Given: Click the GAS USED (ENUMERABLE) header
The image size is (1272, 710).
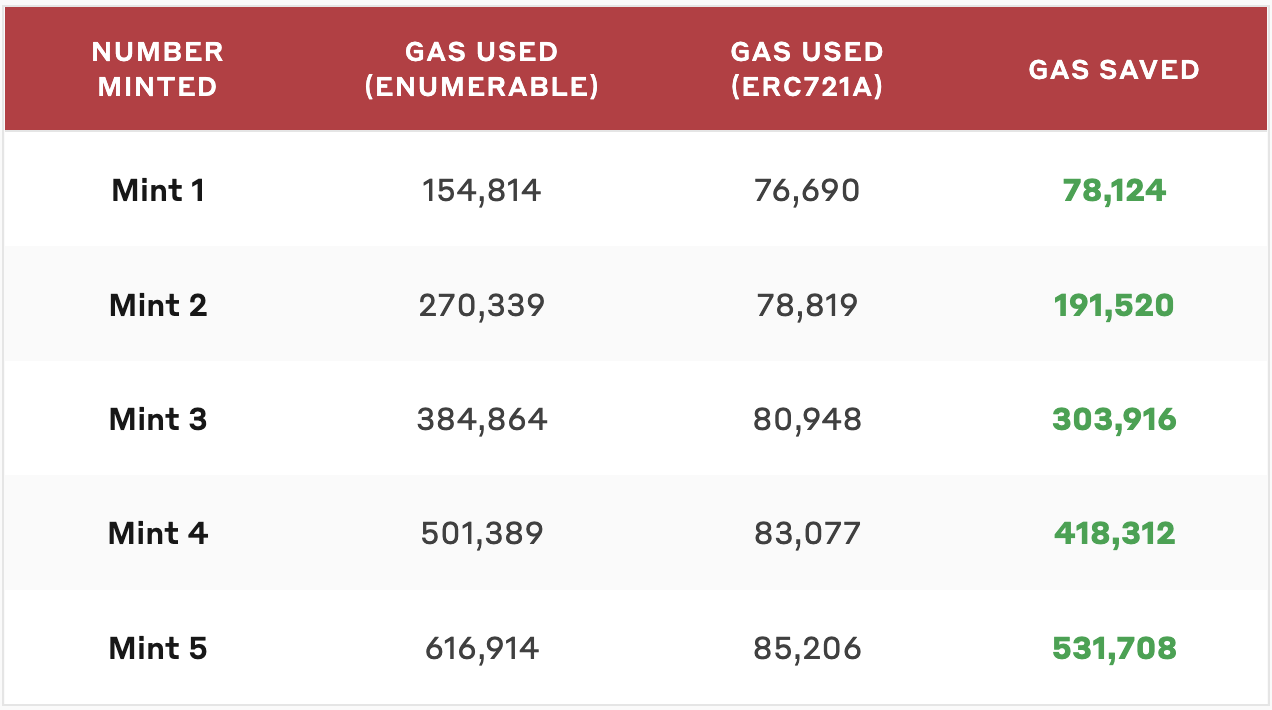Looking at the screenshot, I should (482, 69).
